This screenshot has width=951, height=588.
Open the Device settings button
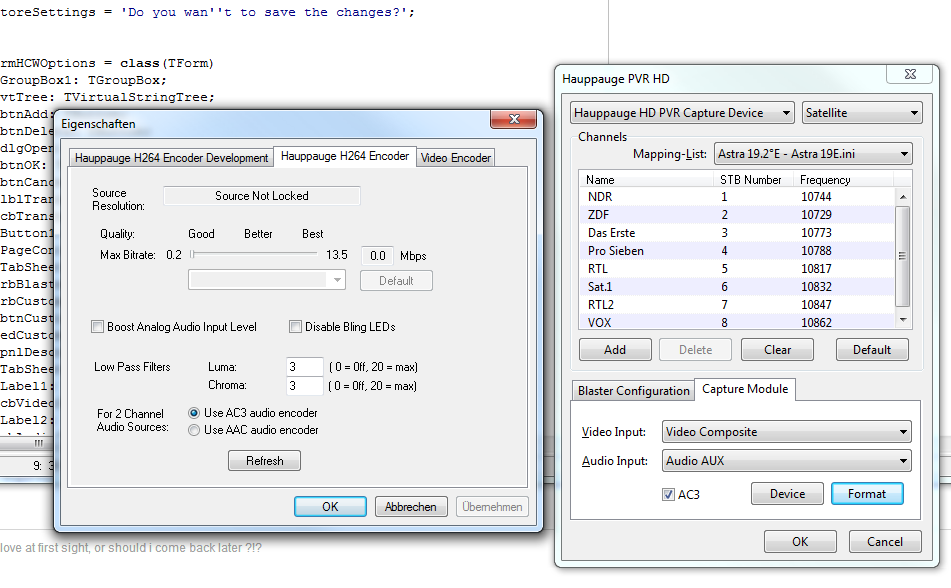click(787, 494)
